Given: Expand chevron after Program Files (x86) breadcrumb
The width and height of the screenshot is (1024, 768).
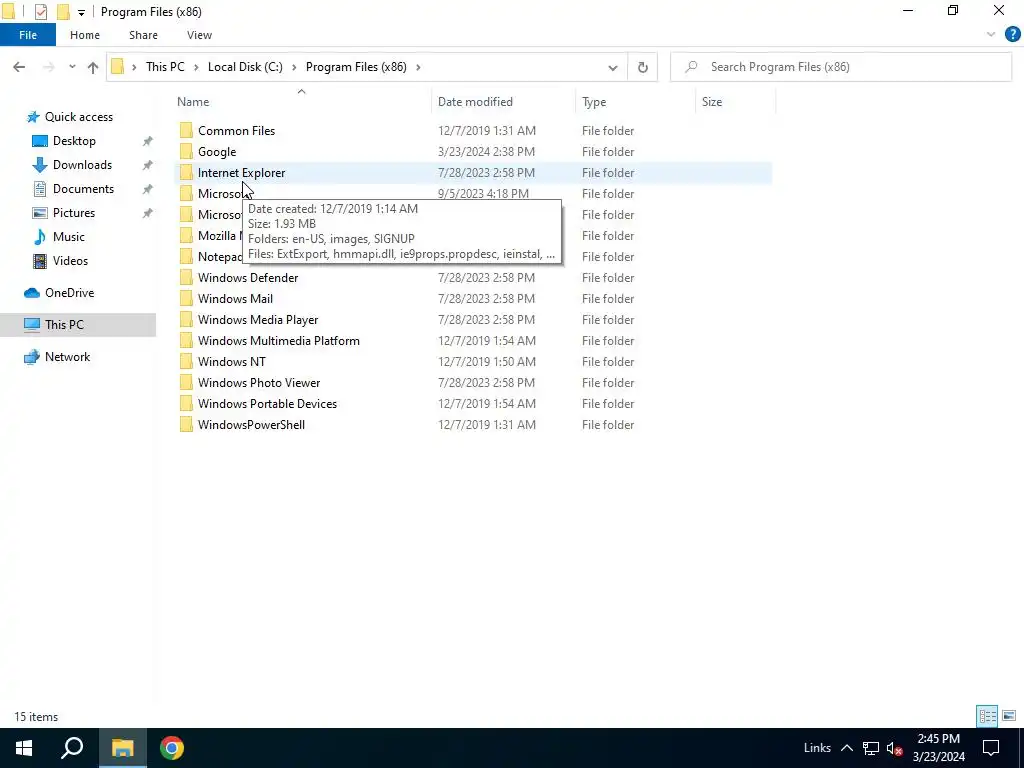Looking at the screenshot, I should [419, 67].
